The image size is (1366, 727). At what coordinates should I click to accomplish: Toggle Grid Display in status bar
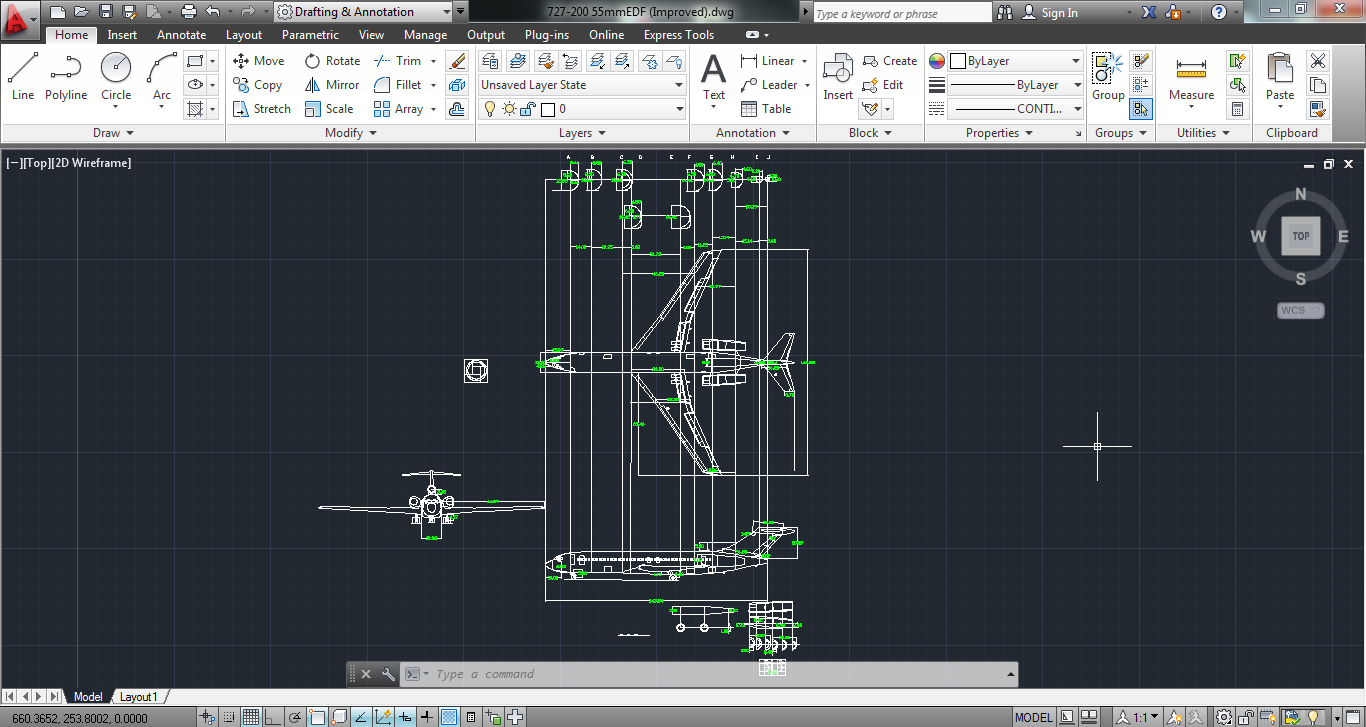pos(251,717)
